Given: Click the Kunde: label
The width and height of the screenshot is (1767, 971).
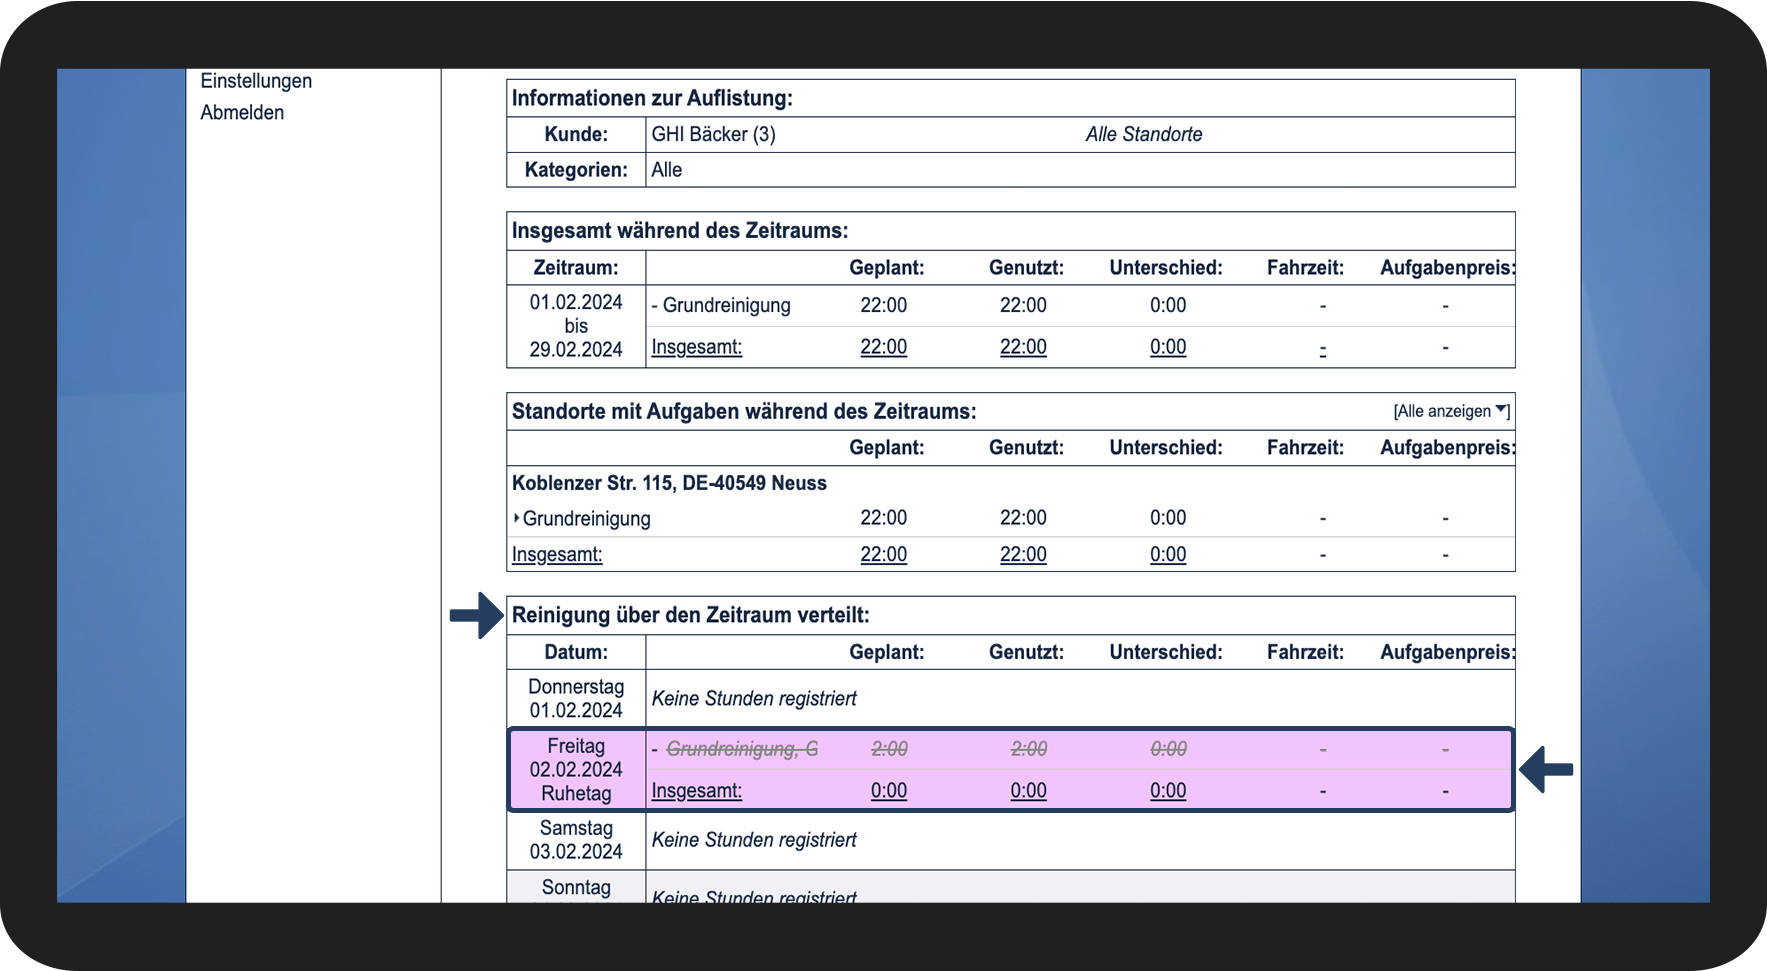Looking at the screenshot, I should click(576, 134).
